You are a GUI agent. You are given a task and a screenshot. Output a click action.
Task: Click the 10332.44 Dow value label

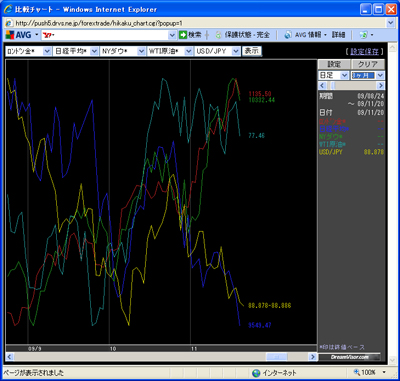click(x=262, y=100)
